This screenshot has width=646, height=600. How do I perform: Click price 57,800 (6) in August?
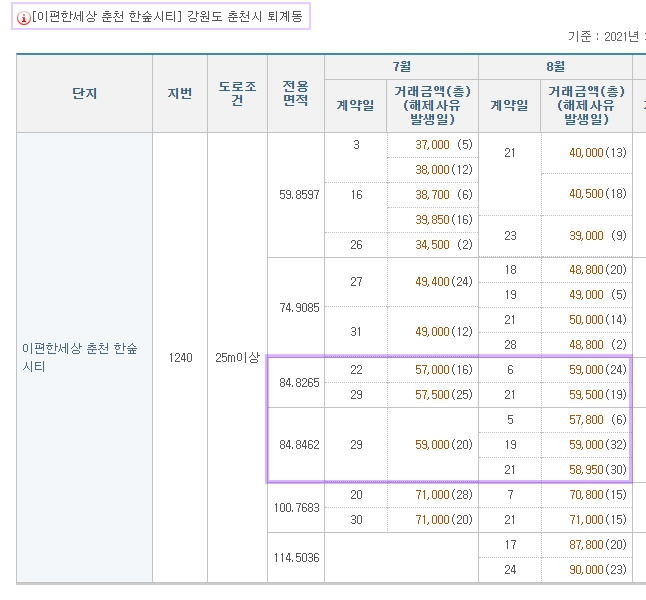click(x=598, y=420)
